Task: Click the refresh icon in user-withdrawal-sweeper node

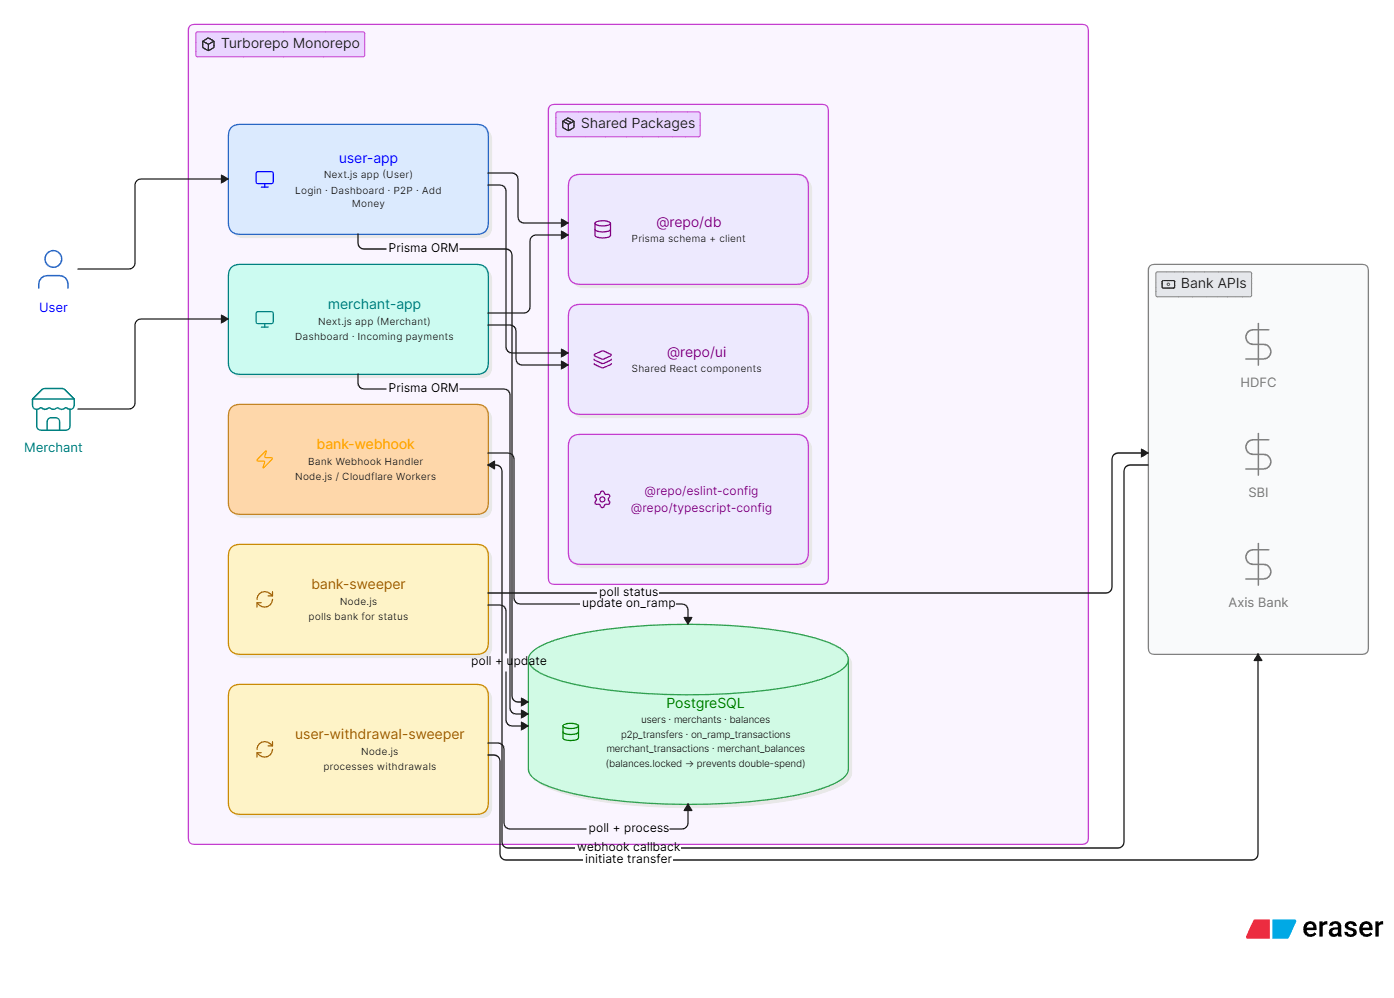Action: point(265,749)
